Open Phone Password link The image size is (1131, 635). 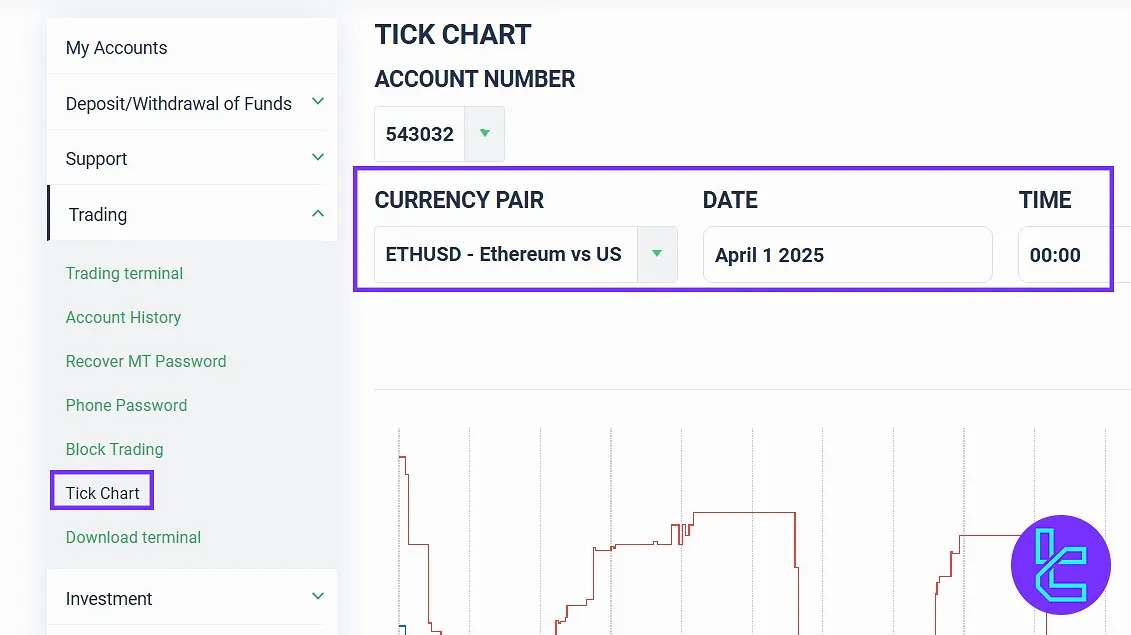click(x=126, y=405)
